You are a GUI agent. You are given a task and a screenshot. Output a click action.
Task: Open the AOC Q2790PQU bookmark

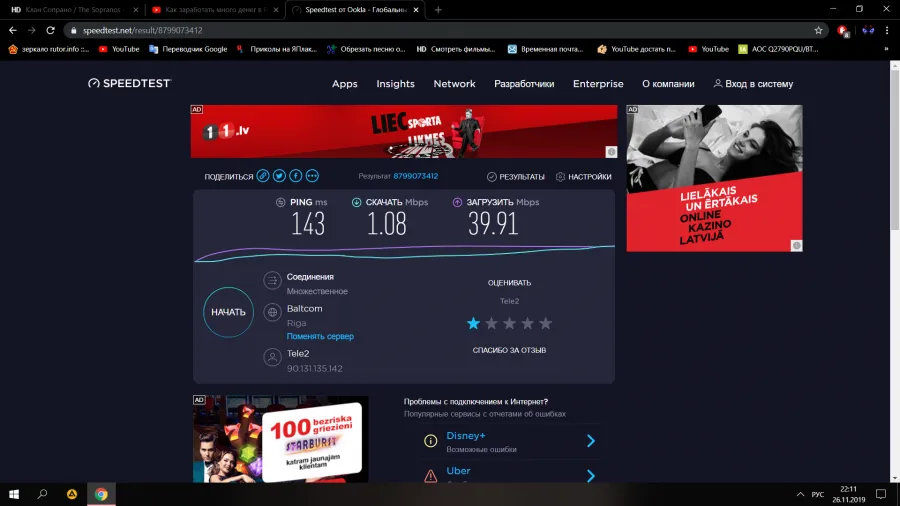pos(779,49)
